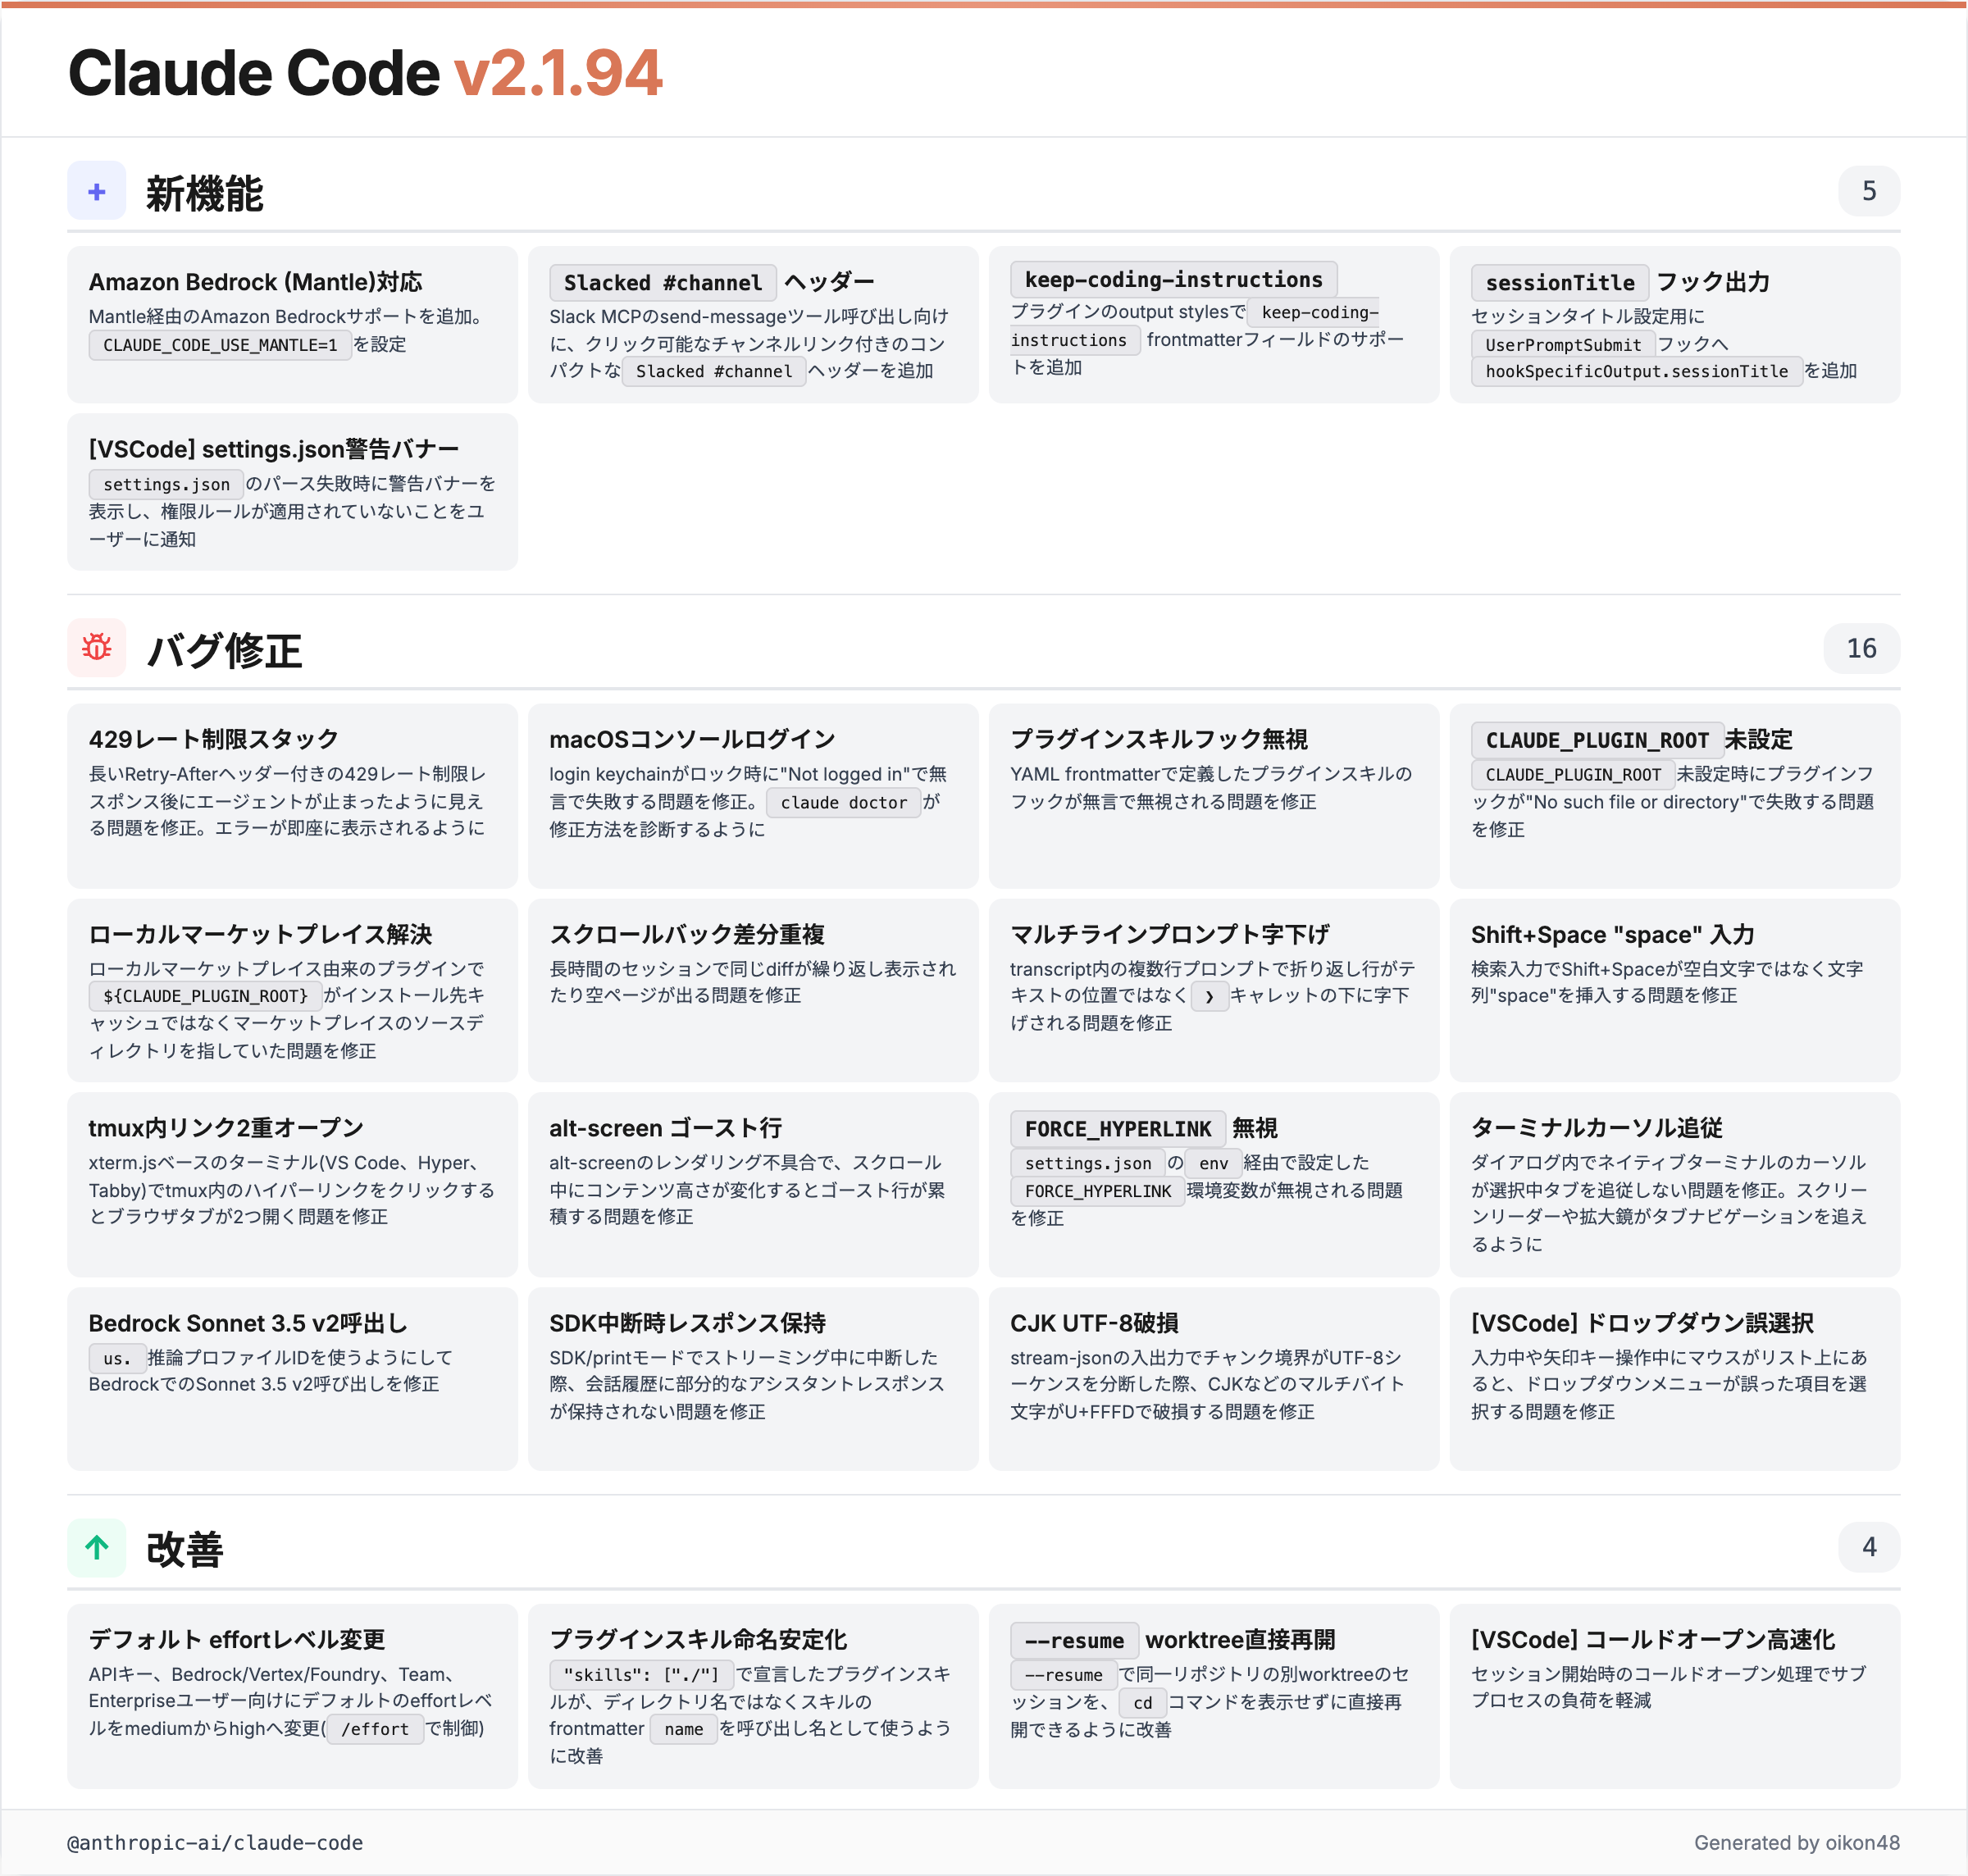Image resolution: width=1968 pixels, height=1876 pixels.
Task: Click the env code tag in FORCE_HYPERLINK card
Action: tap(1213, 1163)
